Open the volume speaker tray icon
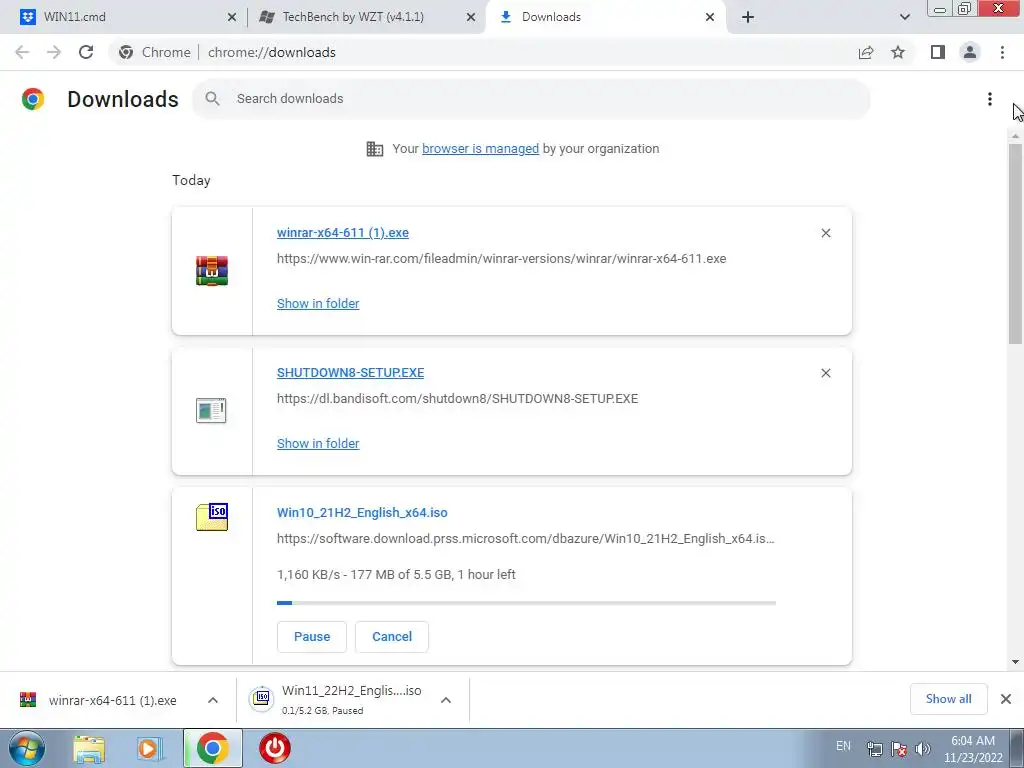The width and height of the screenshot is (1024, 768). click(923, 749)
